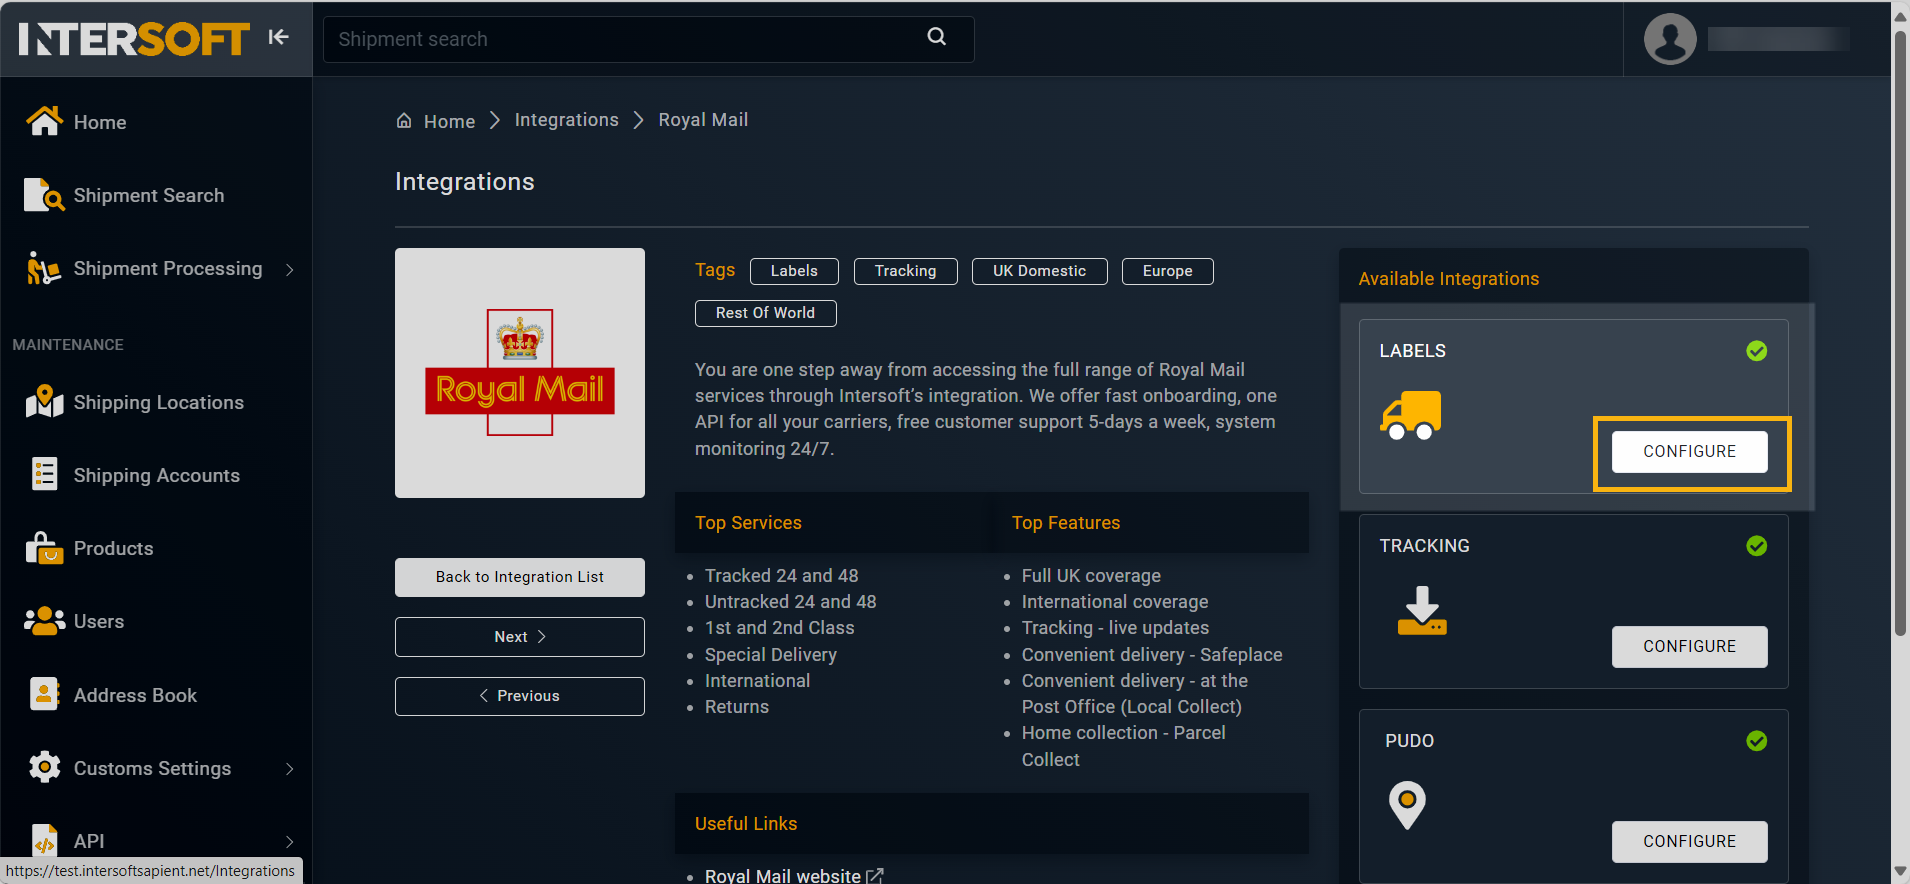Configure the PUDO integration
Screen dimensions: 1910x884
coord(1689,841)
